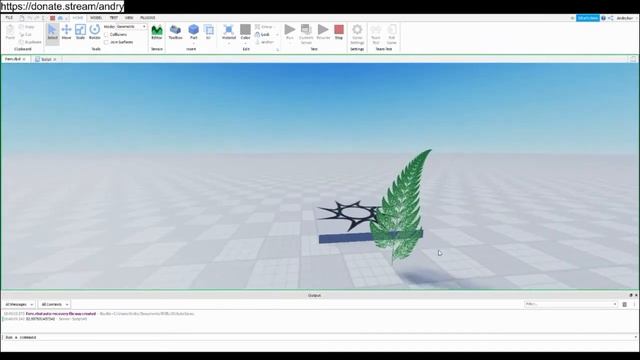The height and width of the screenshot is (360, 640).
Task: Undock the Output panel
Action: (631, 295)
